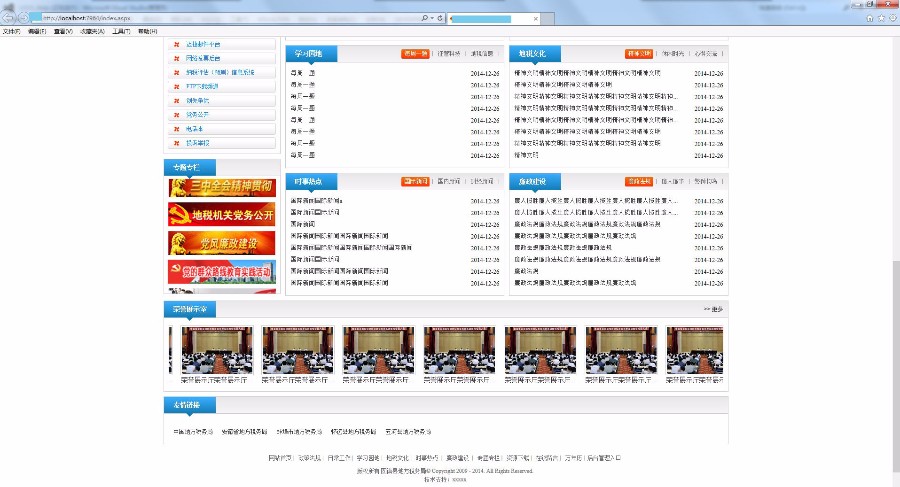Screen dimensions: 900x487
Task: Click the red icon beside the FTP entry
Action: pos(177,86)
